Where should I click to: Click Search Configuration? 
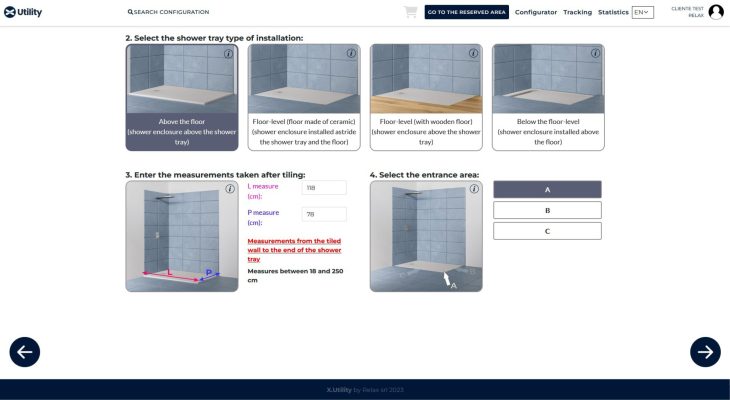click(x=169, y=12)
